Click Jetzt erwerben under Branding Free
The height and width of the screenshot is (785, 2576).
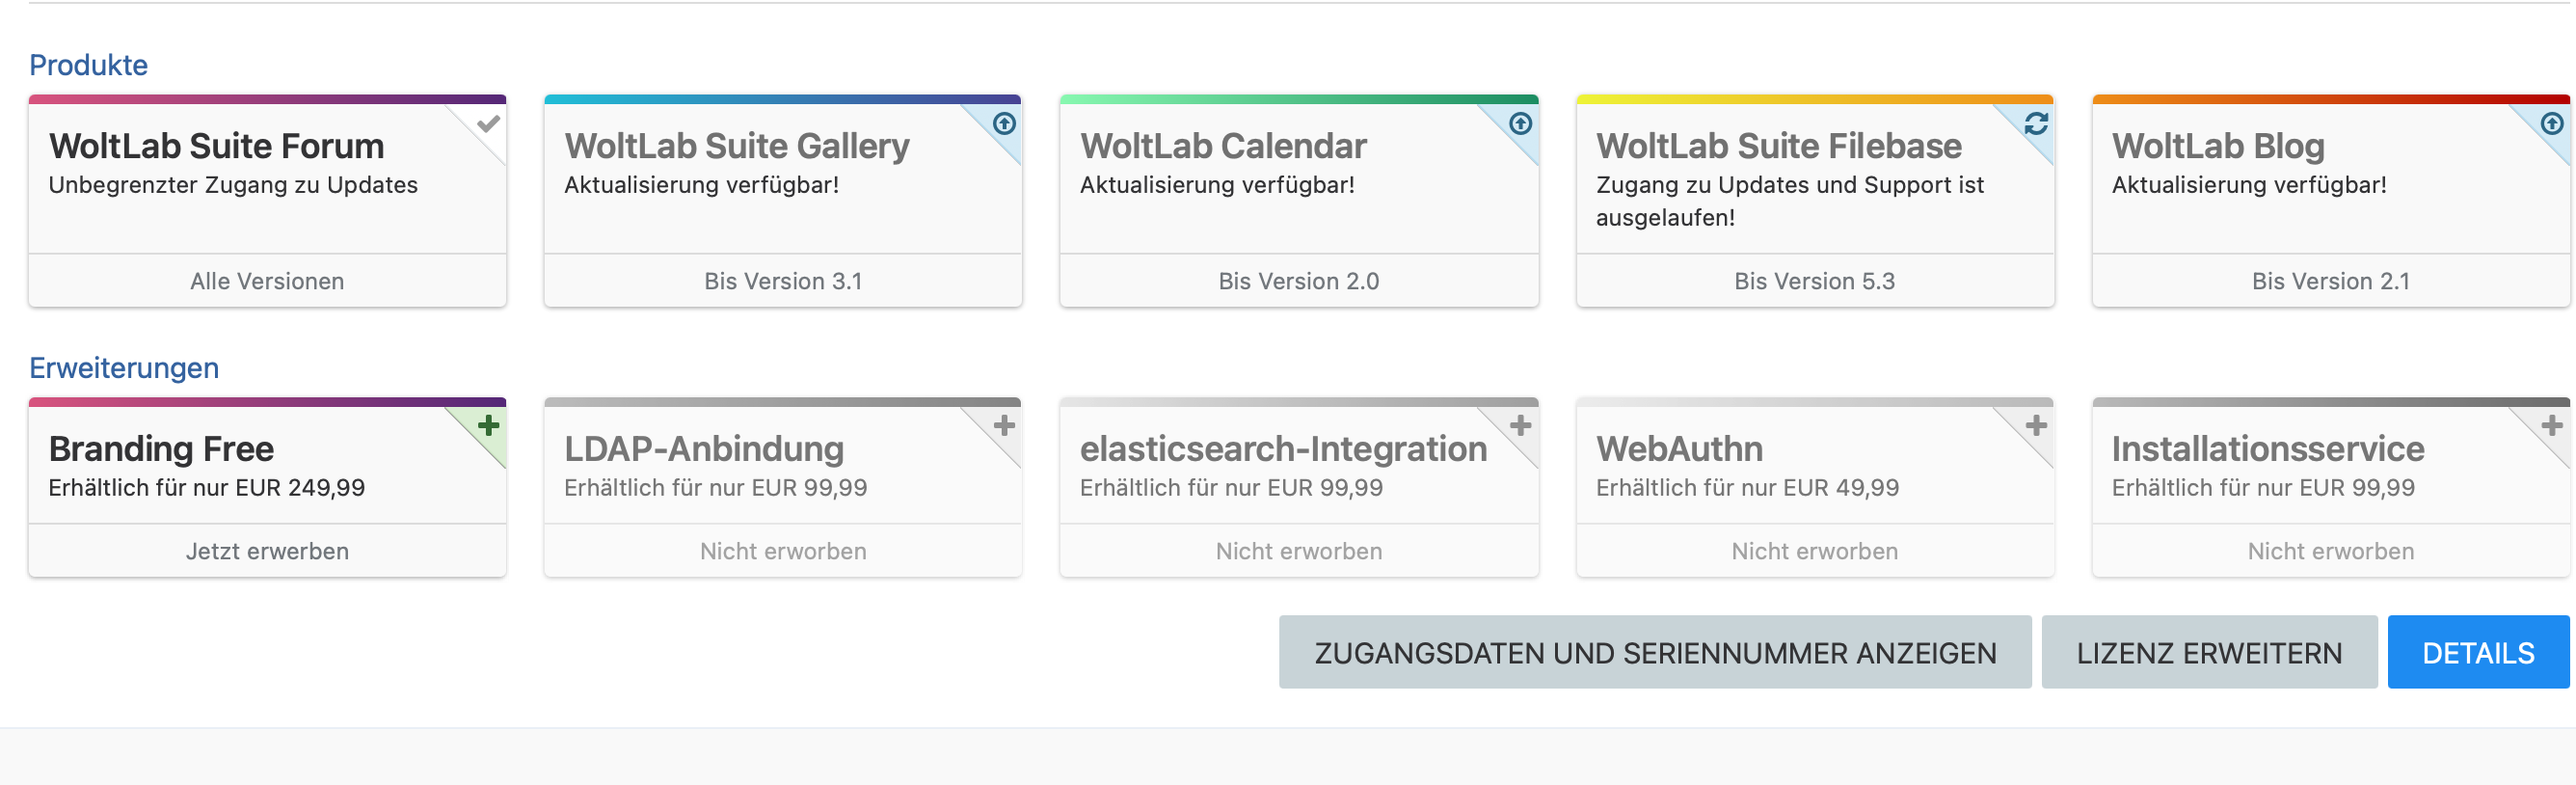point(267,551)
